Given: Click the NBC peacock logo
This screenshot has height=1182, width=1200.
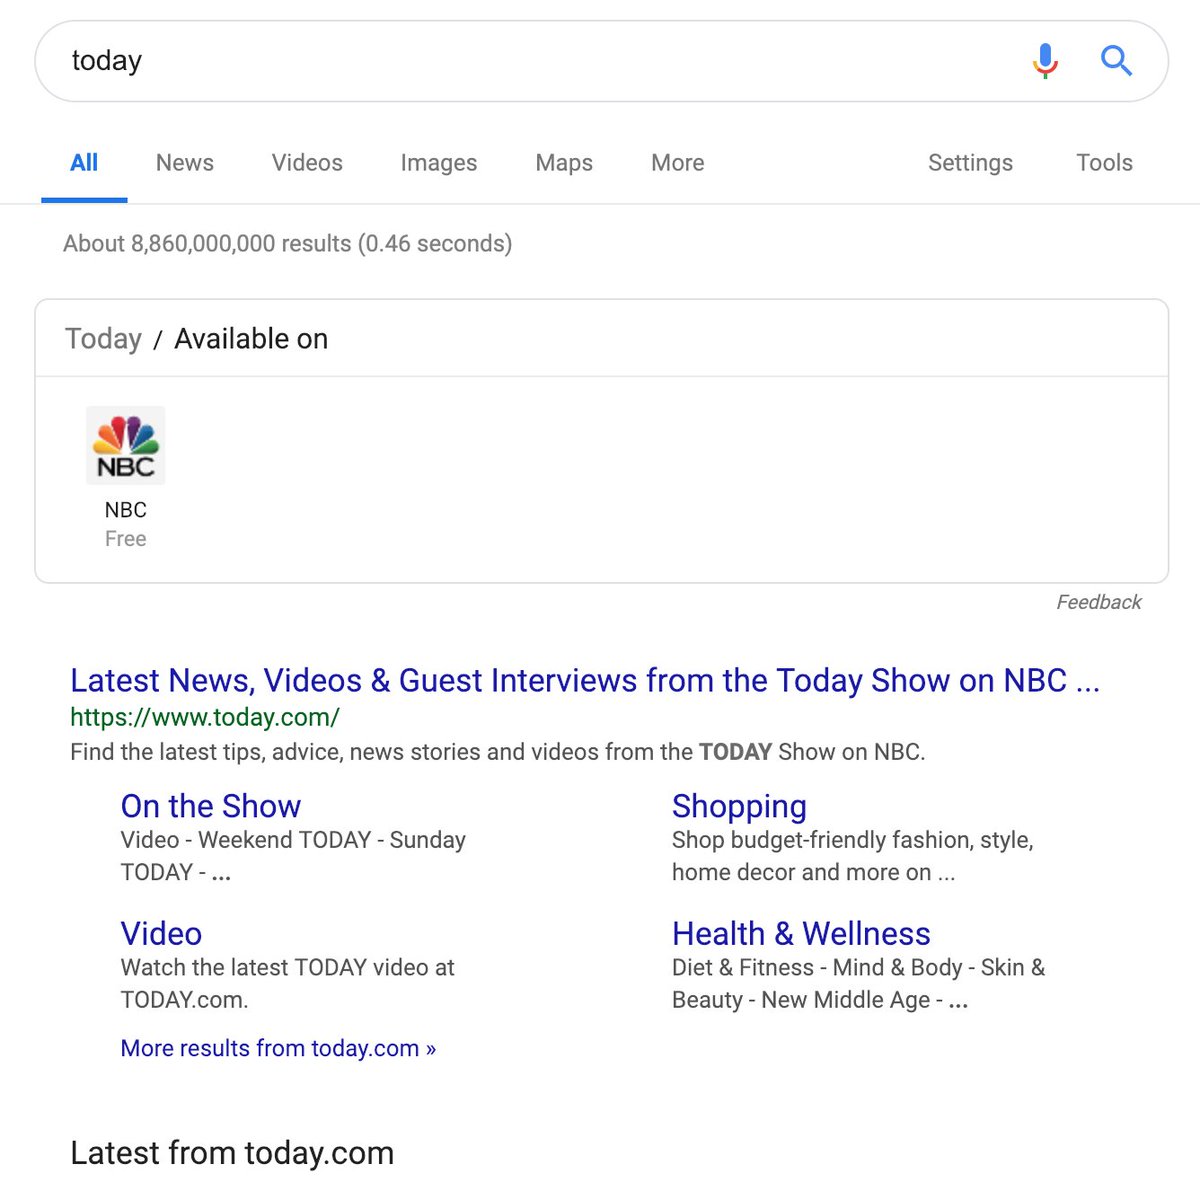Looking at the screenshot, I should 125,446.
